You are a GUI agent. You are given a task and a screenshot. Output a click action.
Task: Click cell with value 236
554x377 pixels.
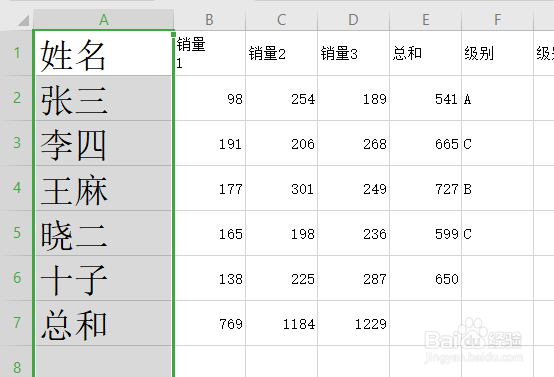click(x=353, y=233)
